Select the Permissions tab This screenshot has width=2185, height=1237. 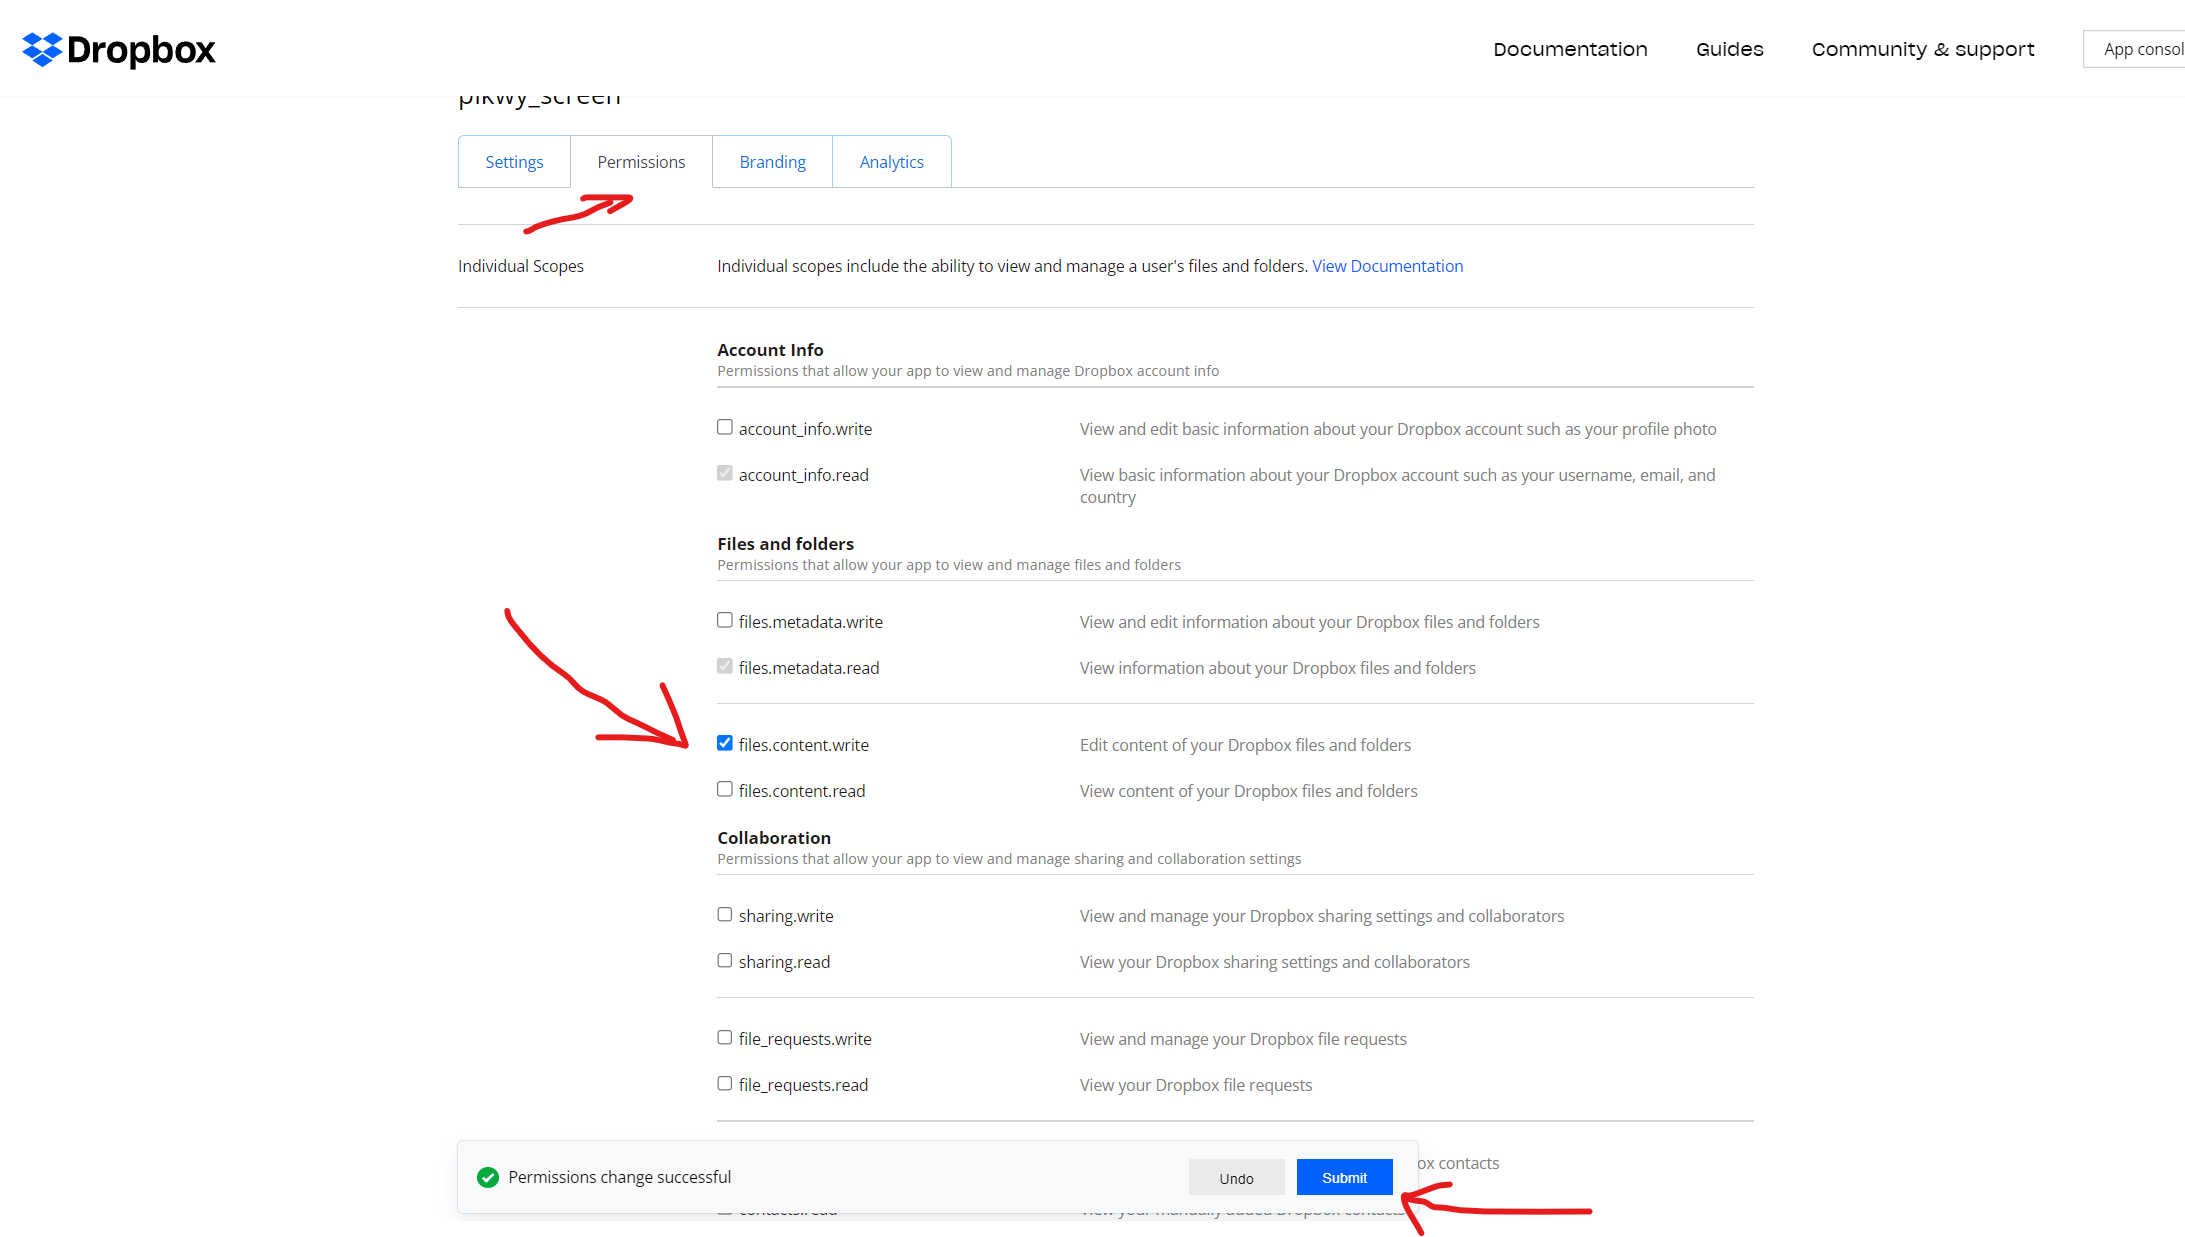(x=641, y=162)
